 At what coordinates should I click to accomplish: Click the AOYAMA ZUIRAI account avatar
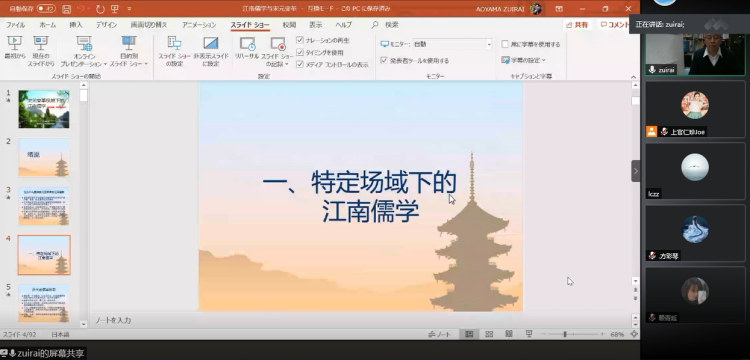[x=536, y=9]
